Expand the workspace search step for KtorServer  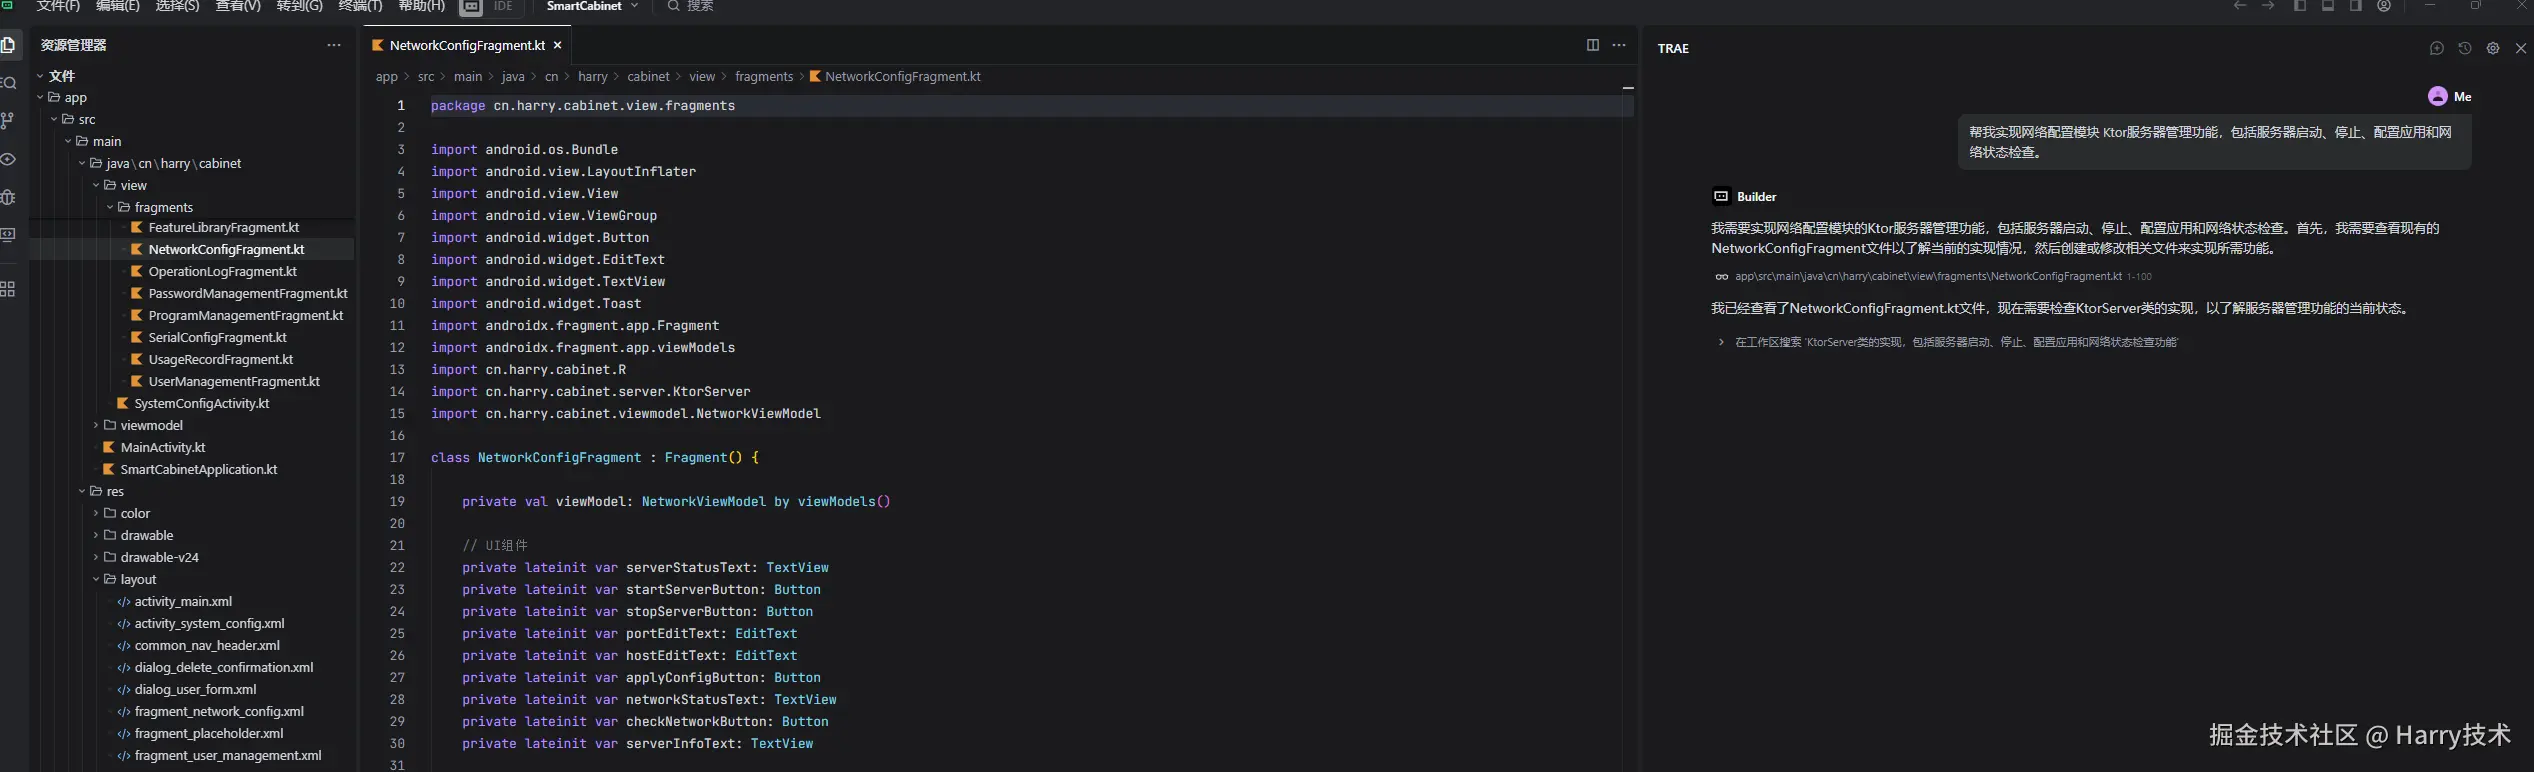coord(1720,342)
